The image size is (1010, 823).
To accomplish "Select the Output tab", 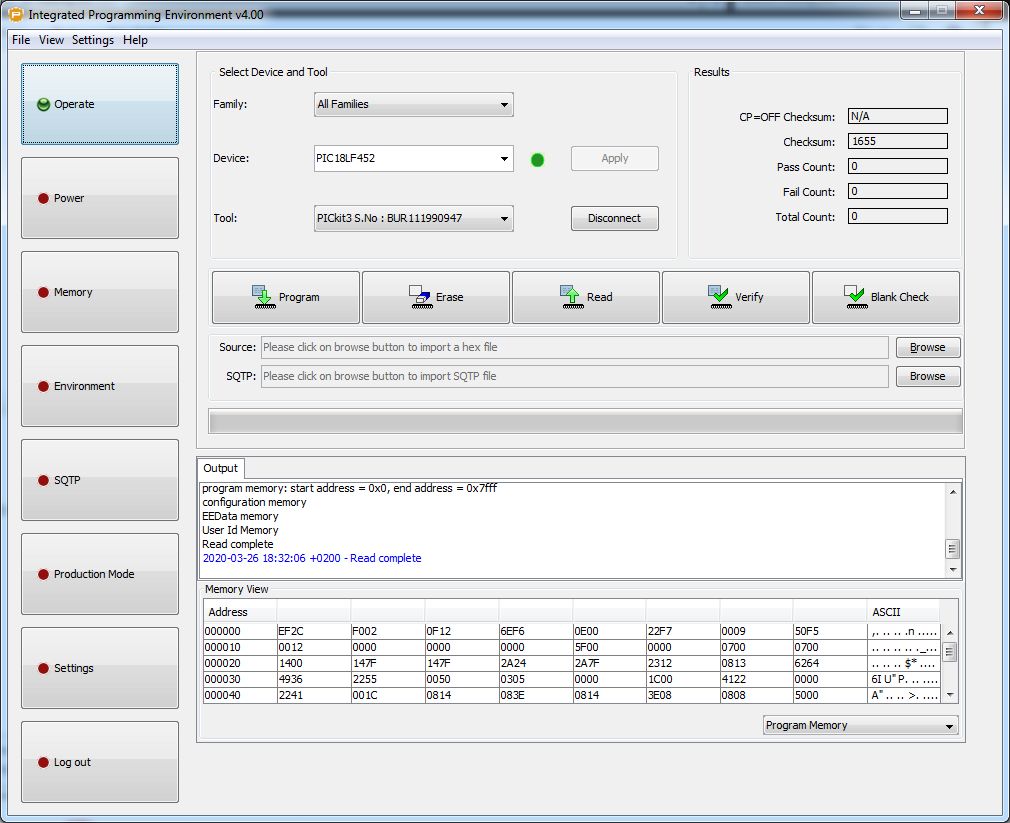I will point(220,468).
